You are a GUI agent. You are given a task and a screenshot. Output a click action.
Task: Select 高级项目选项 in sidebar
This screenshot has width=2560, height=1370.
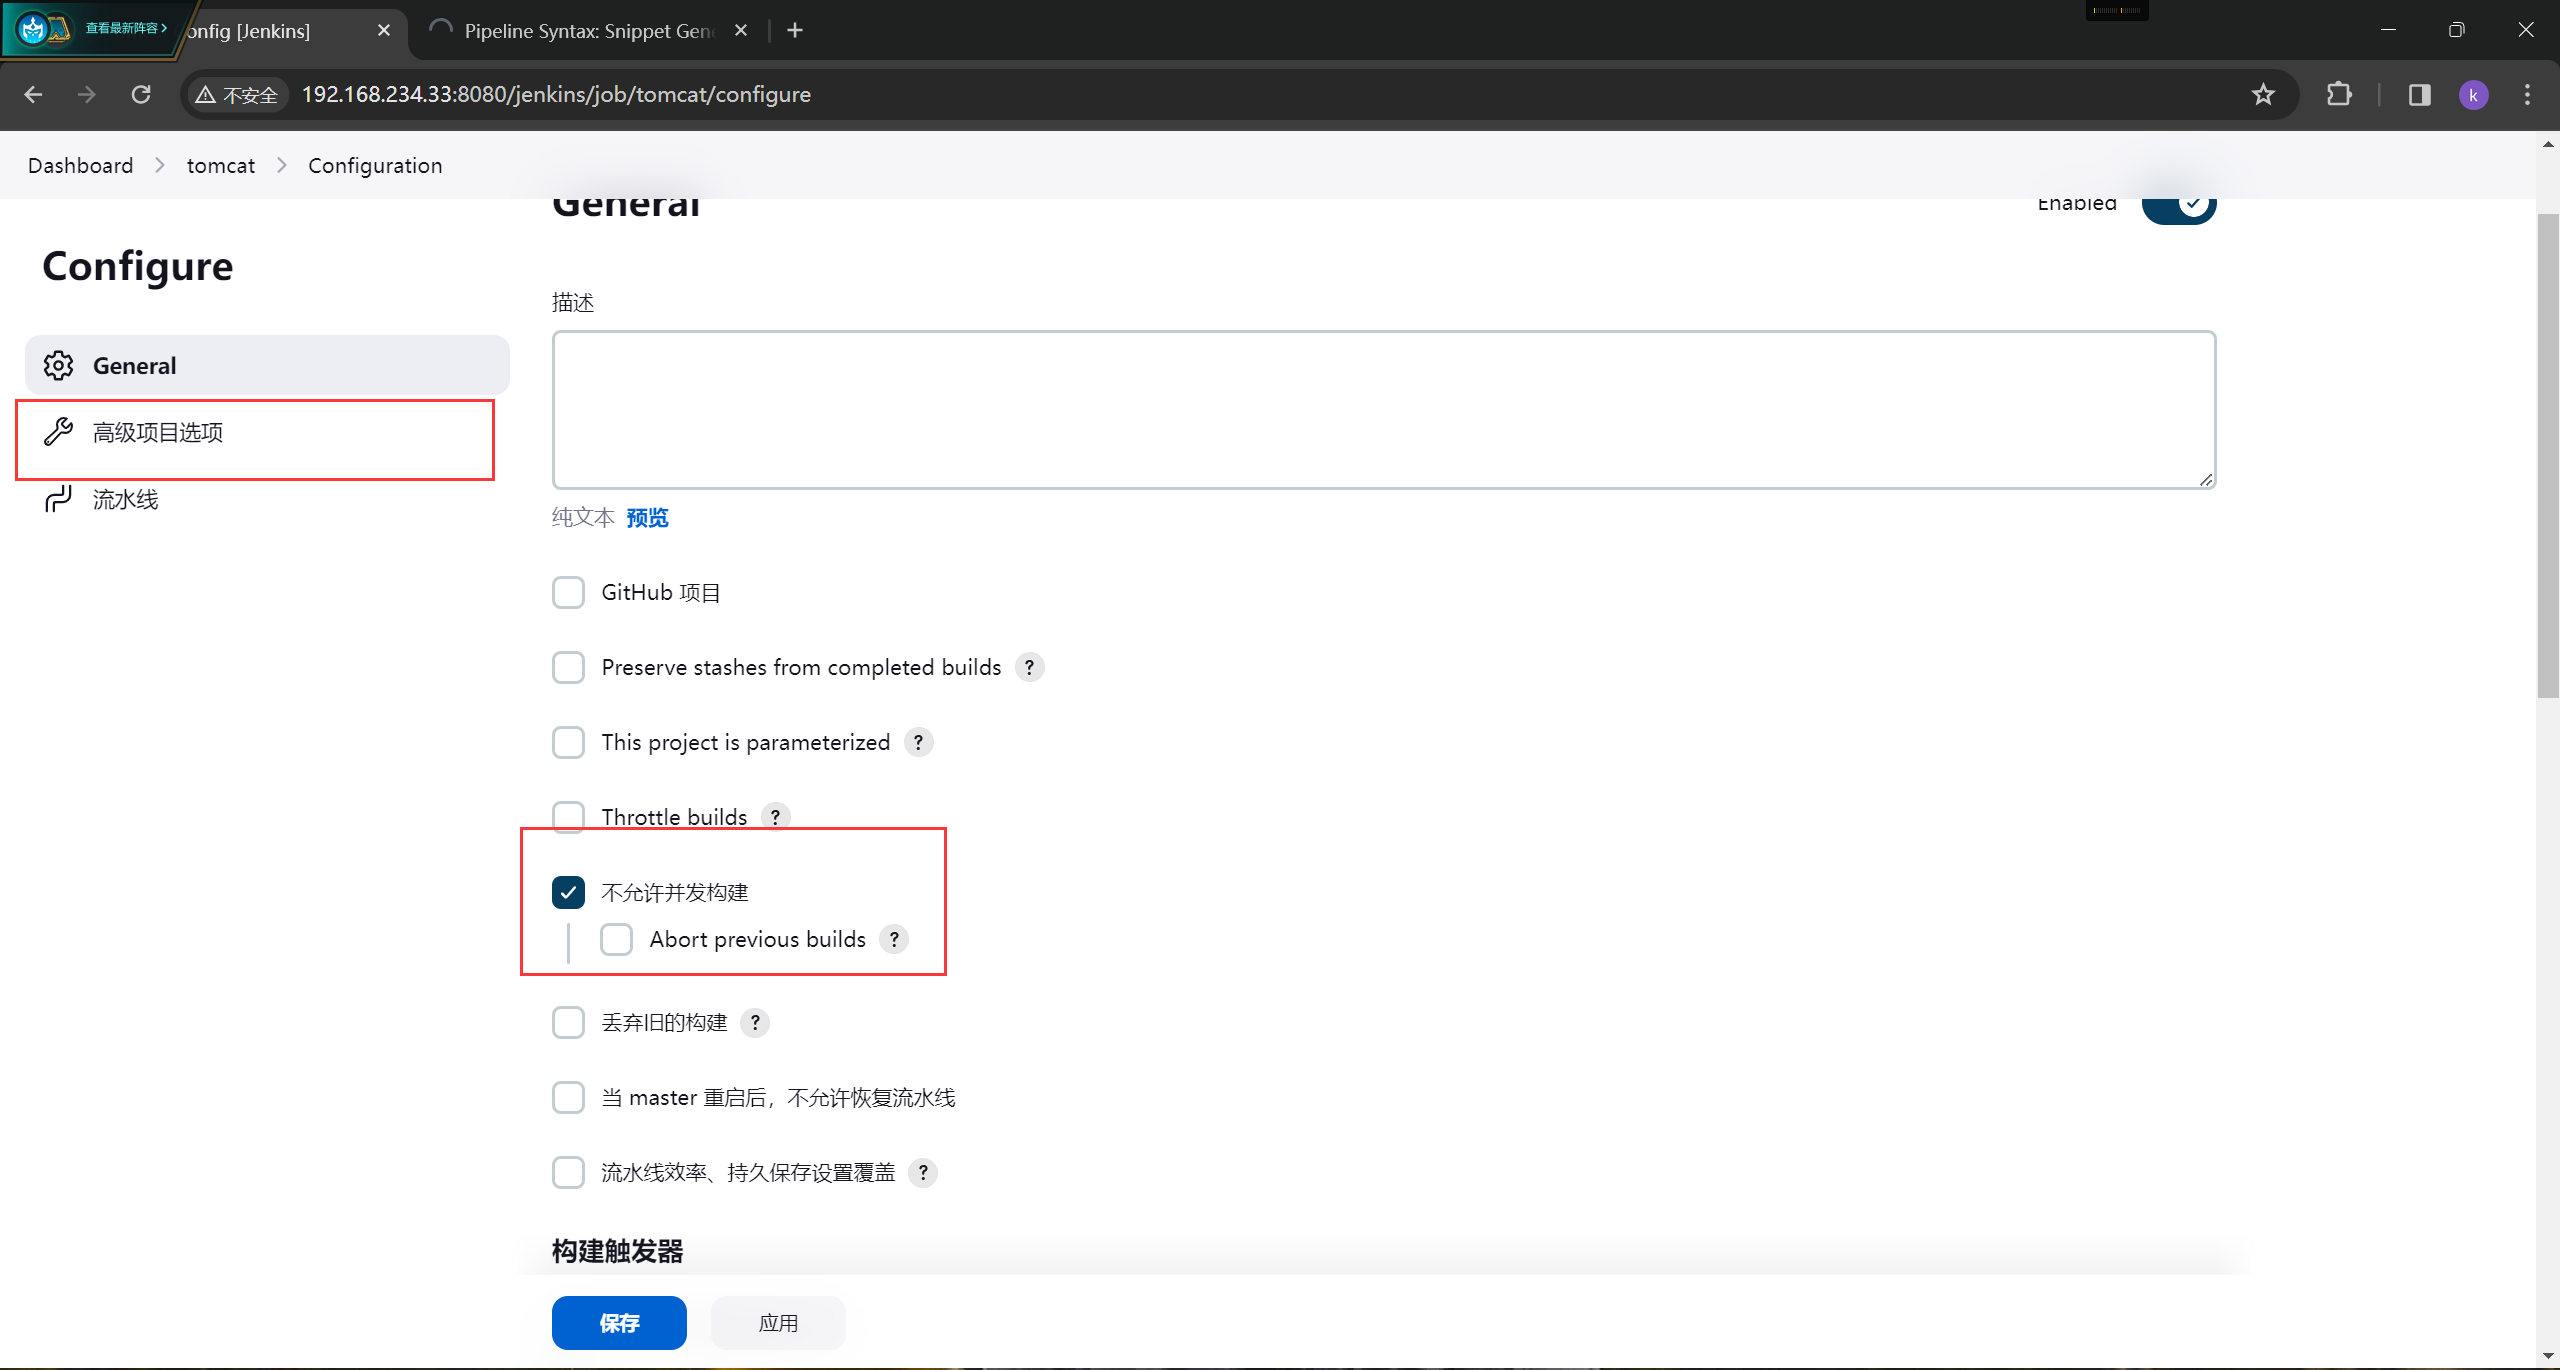pos(158,432)
